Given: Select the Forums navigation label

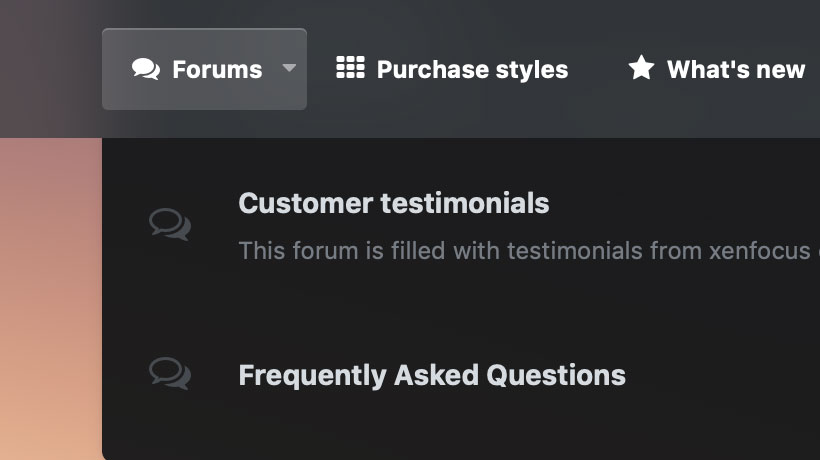Looking at the screenshot, I should 217,70.
